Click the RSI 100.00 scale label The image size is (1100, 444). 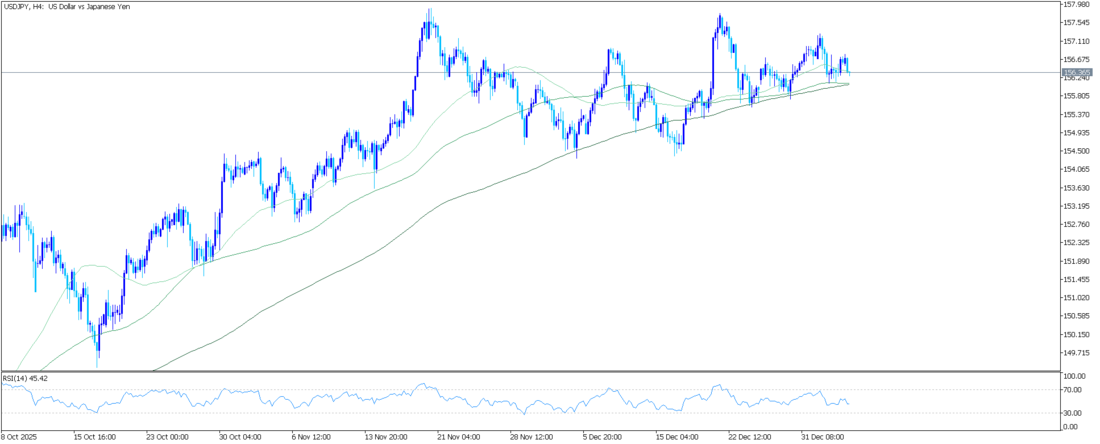coord(1076,376)
